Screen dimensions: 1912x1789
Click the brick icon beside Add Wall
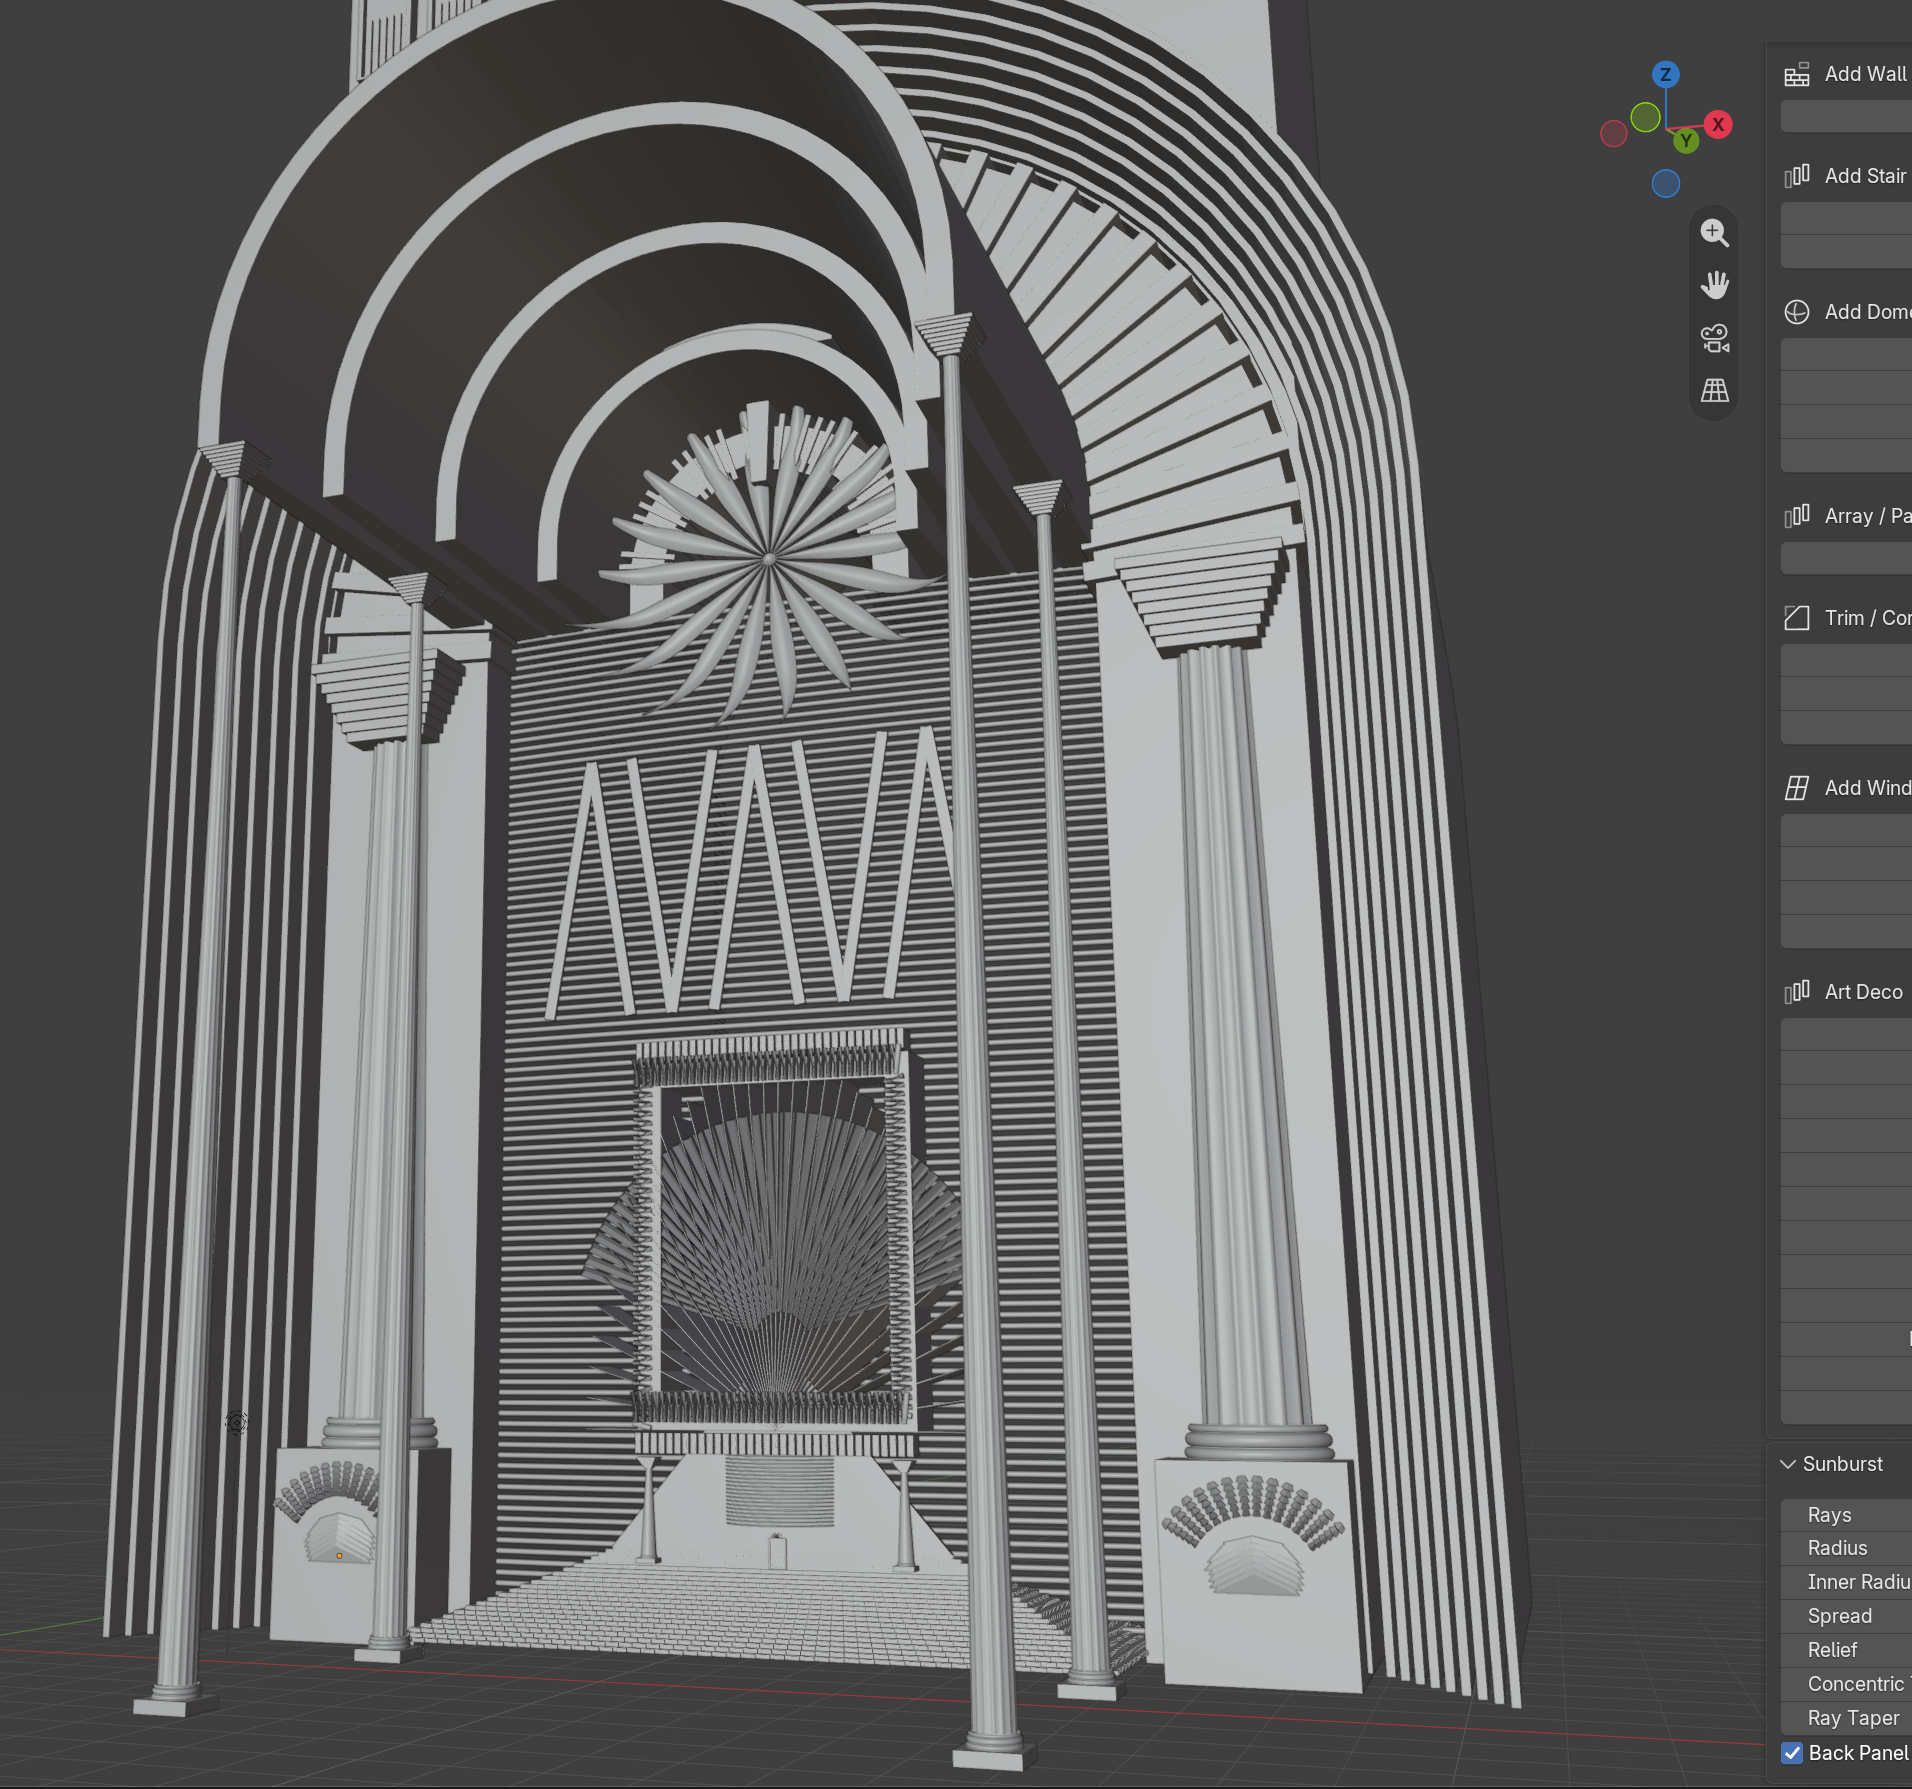click(1797, 74)
